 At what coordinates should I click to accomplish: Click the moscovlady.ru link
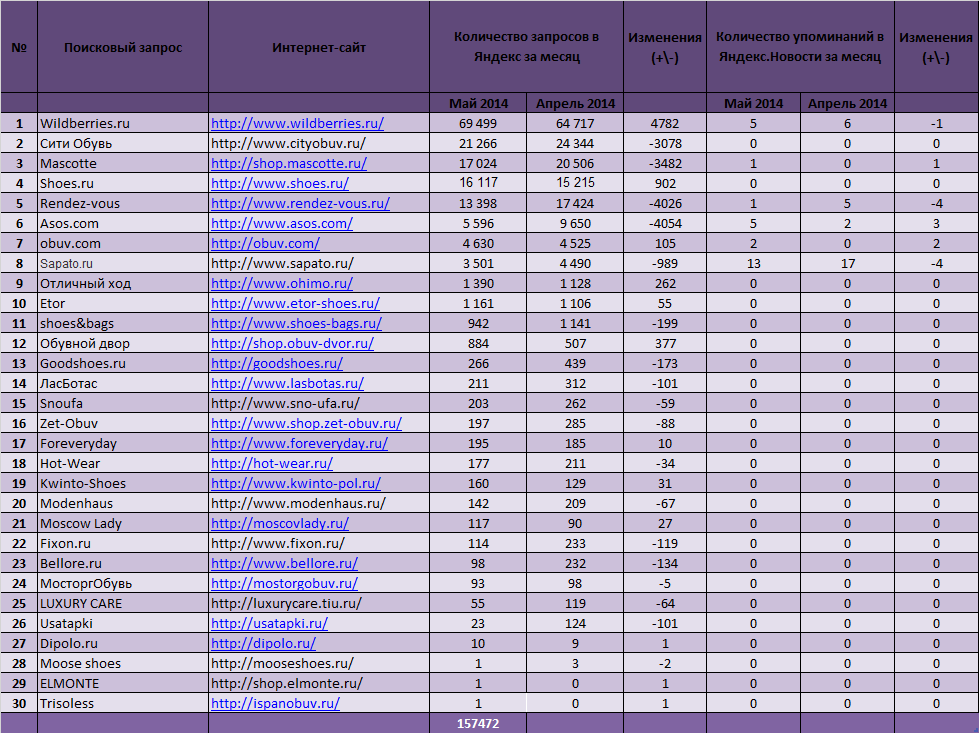280,523
